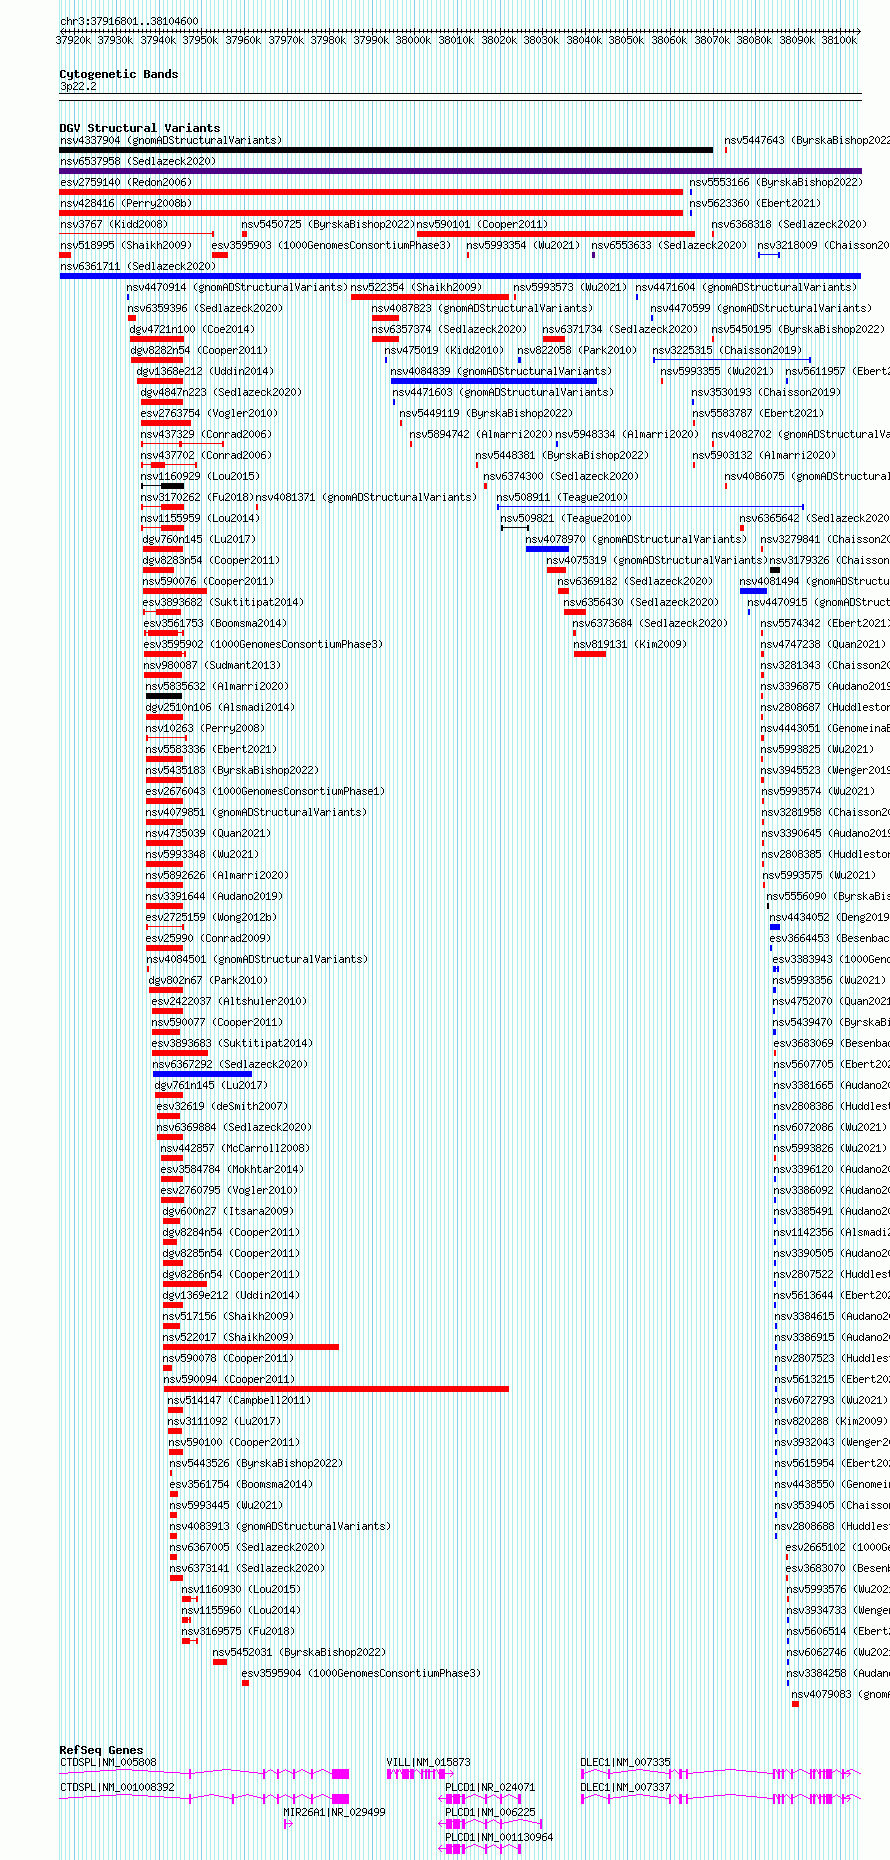
Task: Click the 38050k ruler tick label
Action: [x=626, y=40]
